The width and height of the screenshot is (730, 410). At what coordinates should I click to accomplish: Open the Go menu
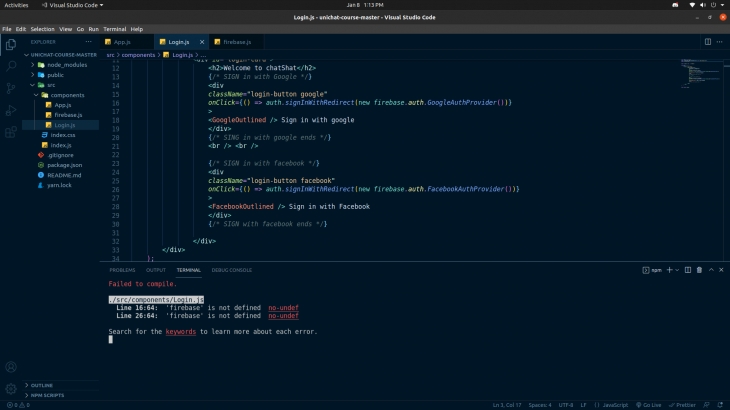[x=80, y=29]
